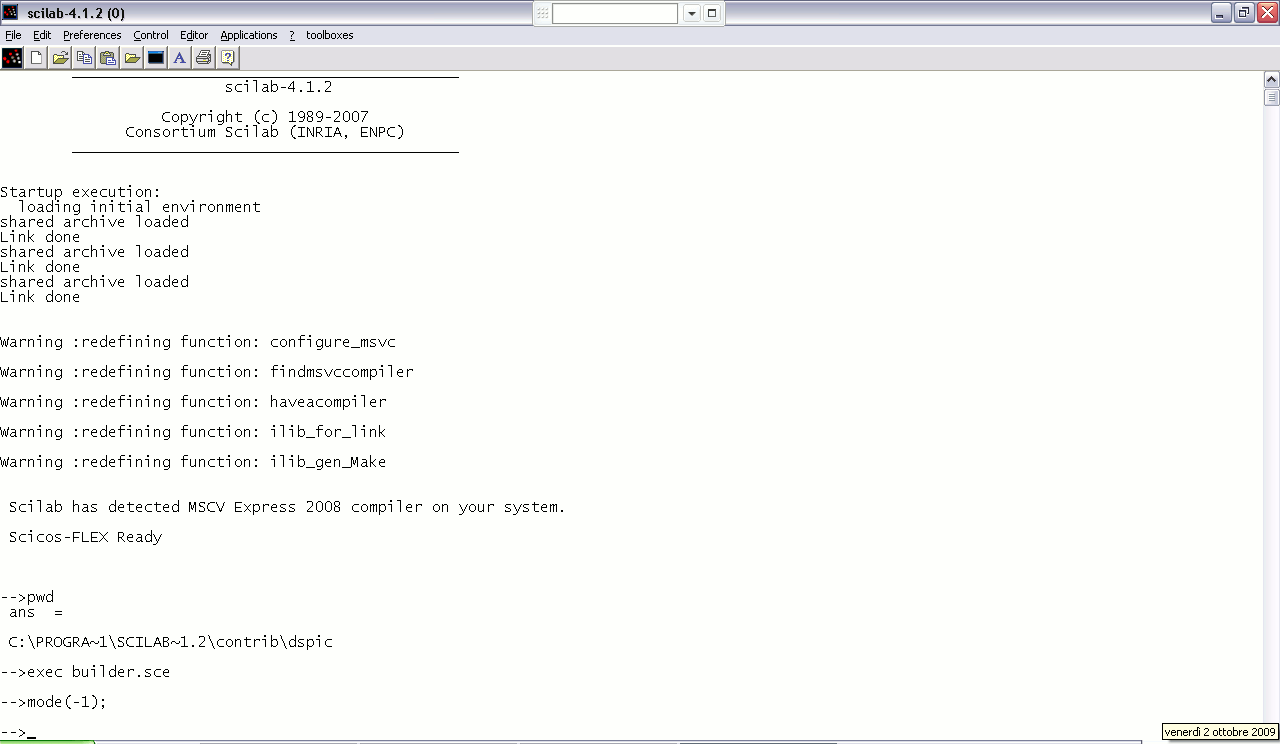Click the 'mode(-1);' command line
This screenshot has height=744, width=1280.
coord(53,702)
